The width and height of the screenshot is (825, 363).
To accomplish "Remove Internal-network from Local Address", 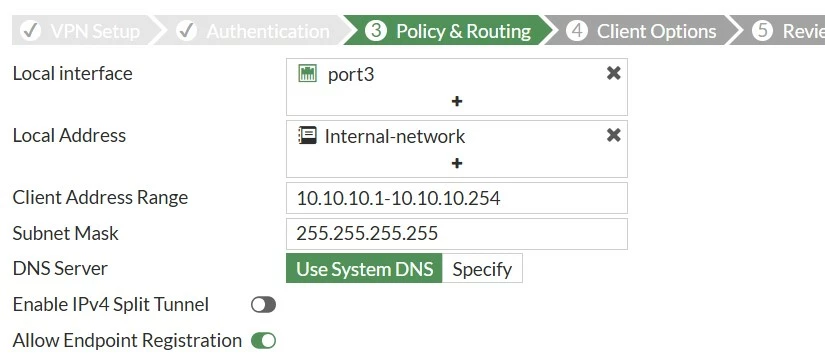I will 613,135.
